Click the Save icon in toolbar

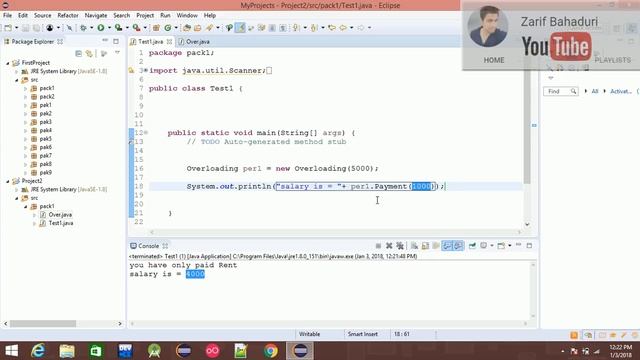coord(25,28)
